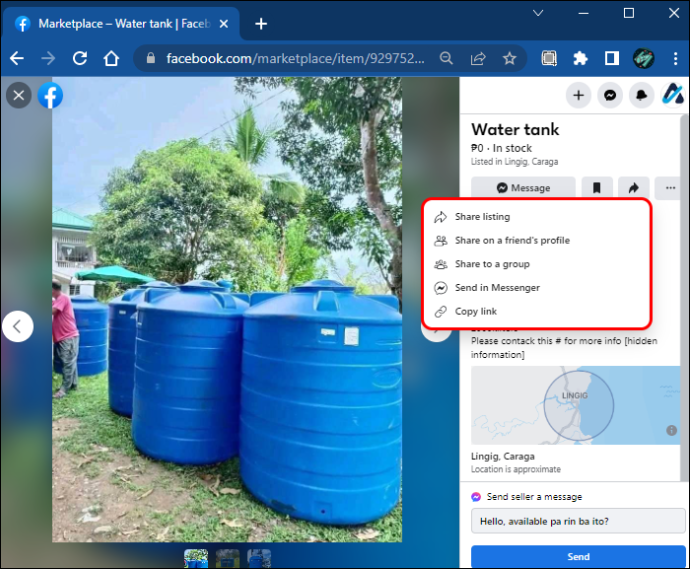
Task: Choose Share on a friend's profile
Action: click(512, 241)
